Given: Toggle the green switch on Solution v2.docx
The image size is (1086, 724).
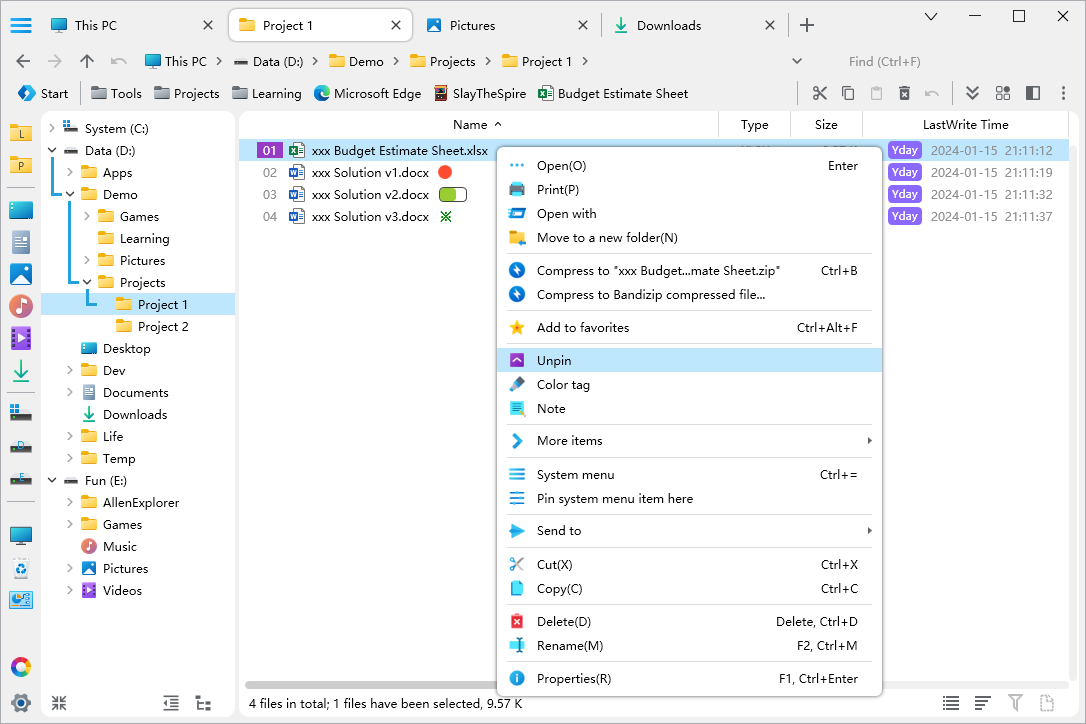Looking at the screenshot, I should (x=452, y=195).
